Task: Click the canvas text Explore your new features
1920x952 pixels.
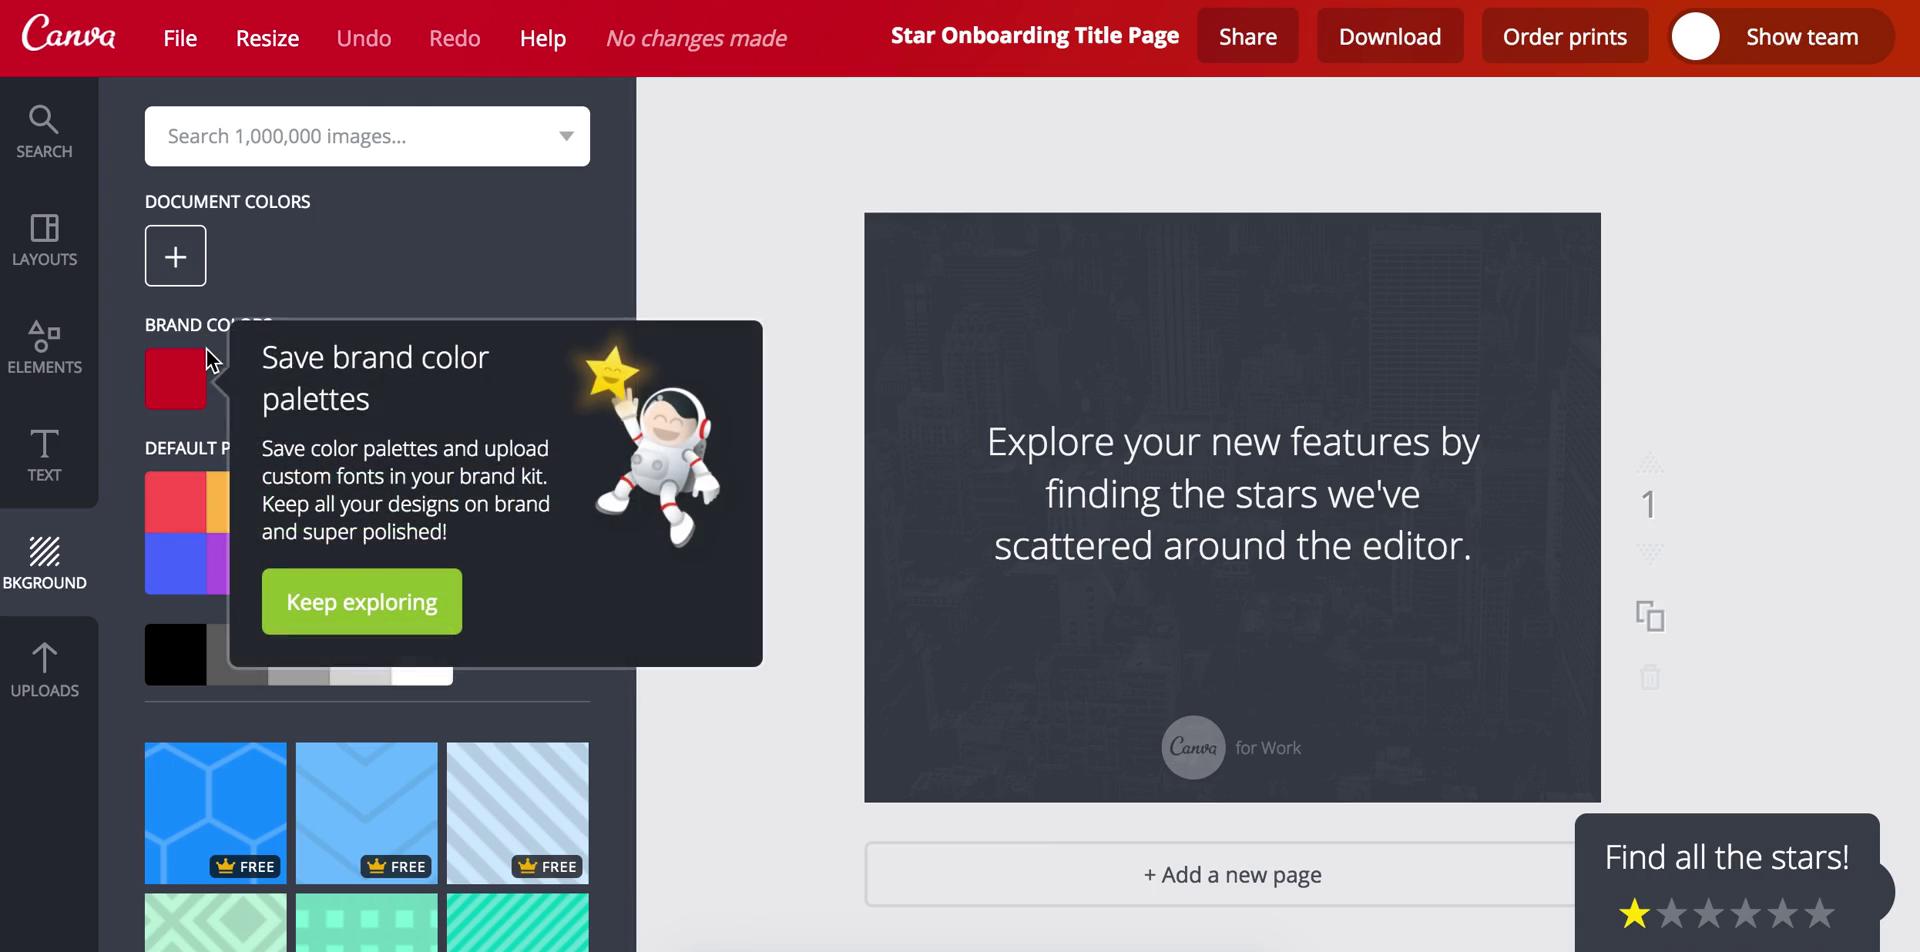Action: click(1233, 494)
